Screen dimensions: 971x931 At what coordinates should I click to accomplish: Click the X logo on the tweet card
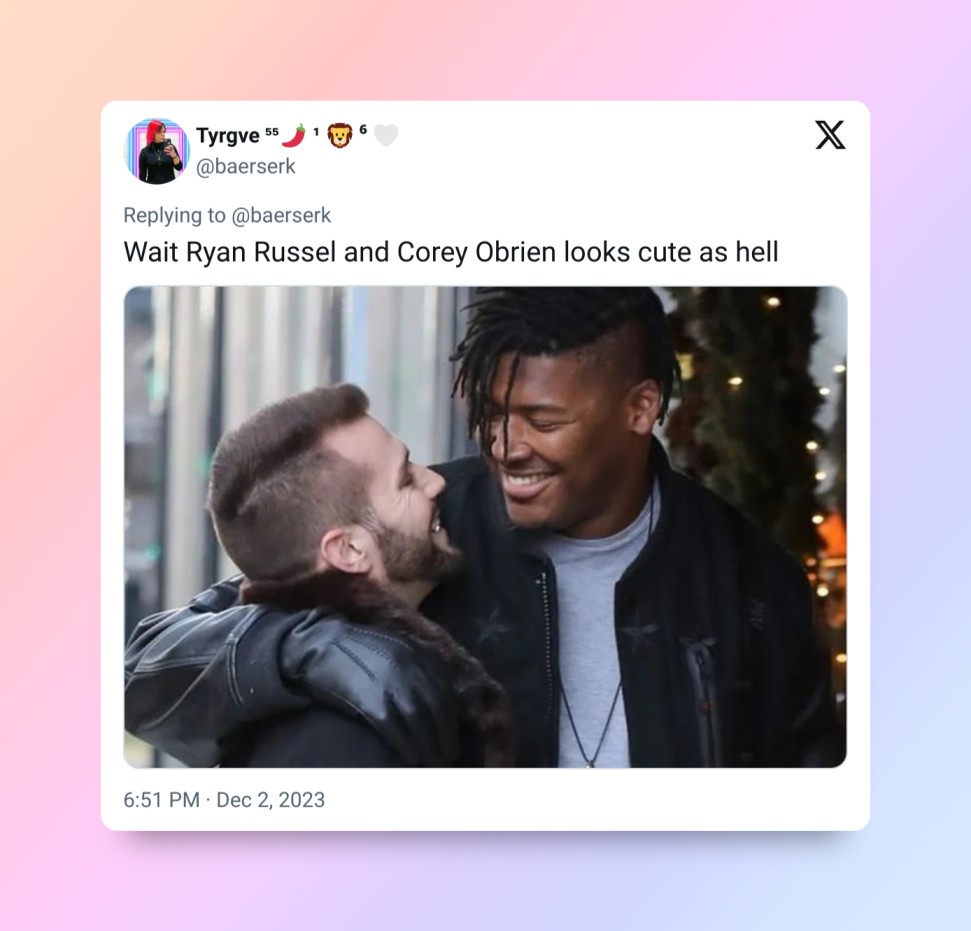pyautogui.click(x=830, y=135)
